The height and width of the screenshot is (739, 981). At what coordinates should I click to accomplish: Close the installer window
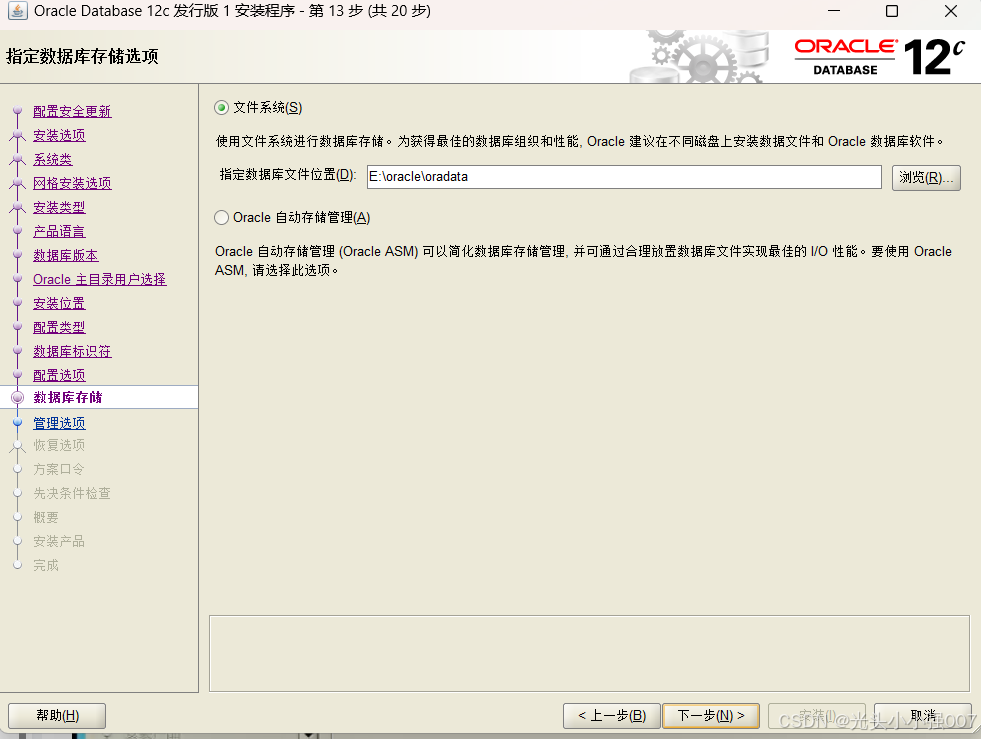pyautogui.click(x=951, y=11)
